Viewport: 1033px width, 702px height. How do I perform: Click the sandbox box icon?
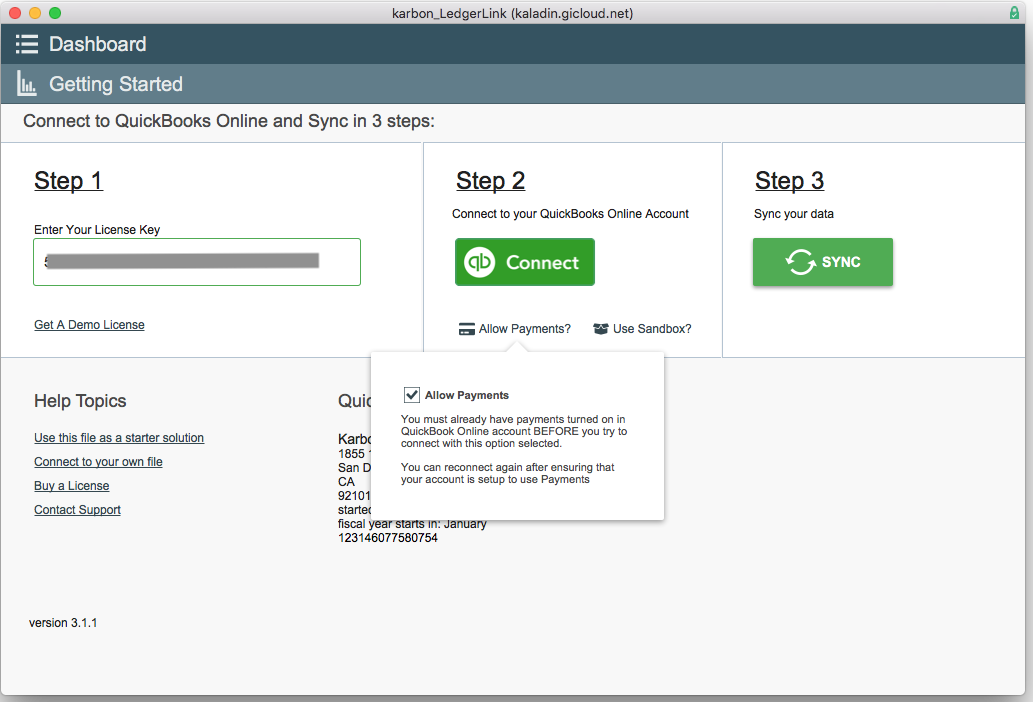[601, 329]
